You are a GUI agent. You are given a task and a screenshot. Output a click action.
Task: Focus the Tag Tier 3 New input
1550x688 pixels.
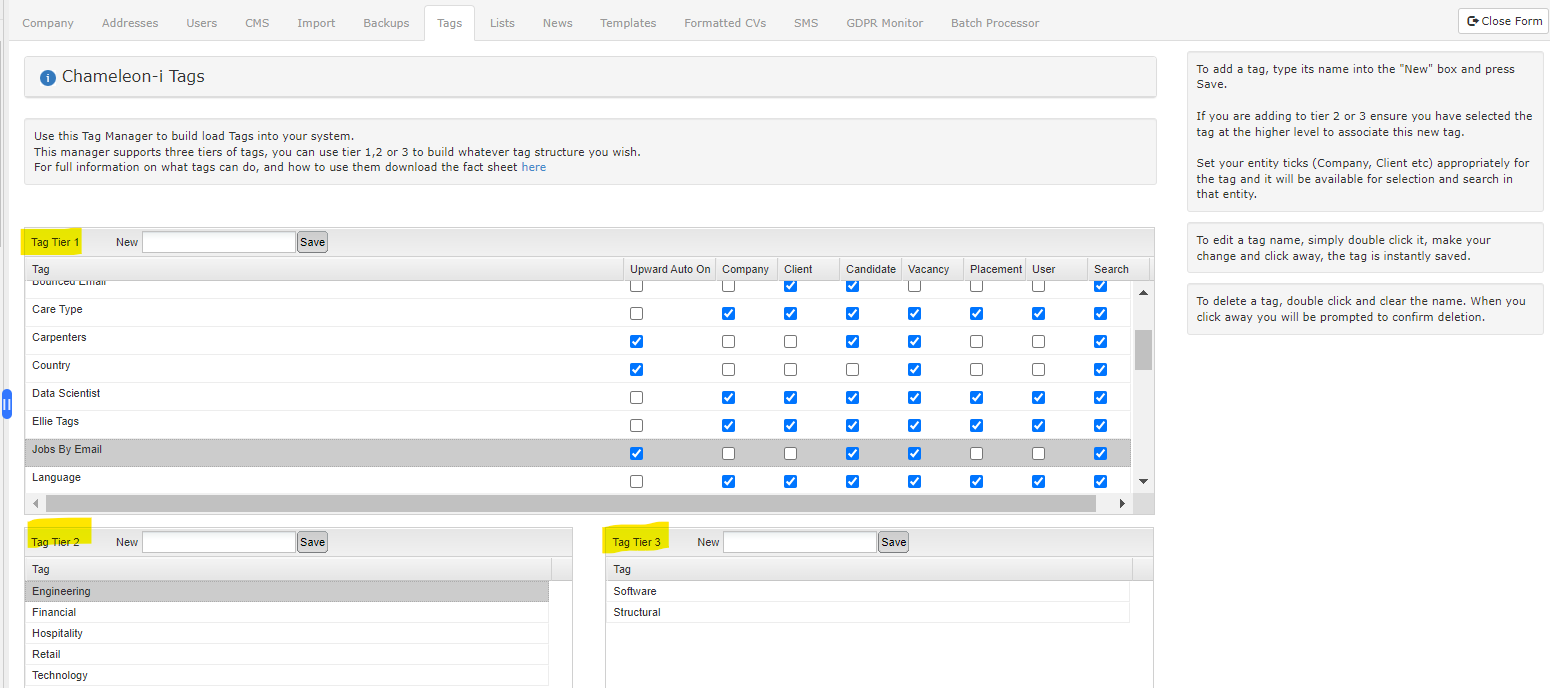(x=800, y=542)
